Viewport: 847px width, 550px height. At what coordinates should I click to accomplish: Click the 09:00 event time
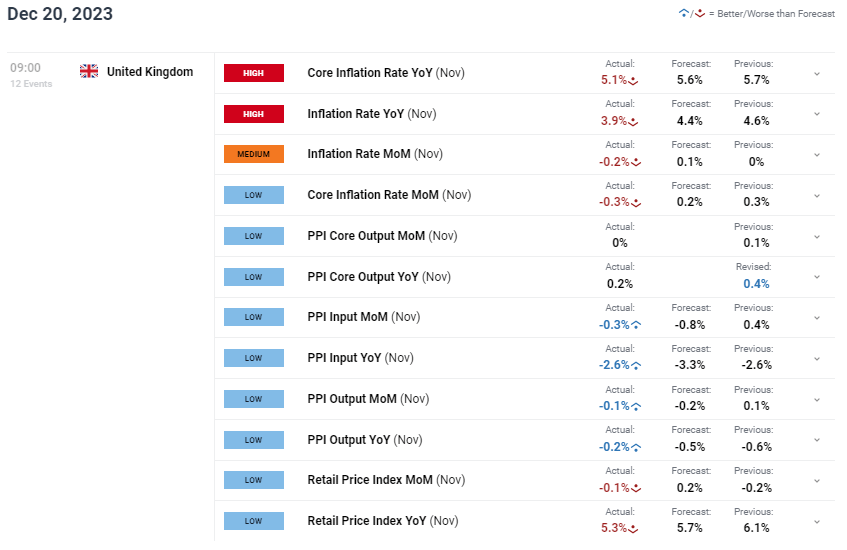25,68
